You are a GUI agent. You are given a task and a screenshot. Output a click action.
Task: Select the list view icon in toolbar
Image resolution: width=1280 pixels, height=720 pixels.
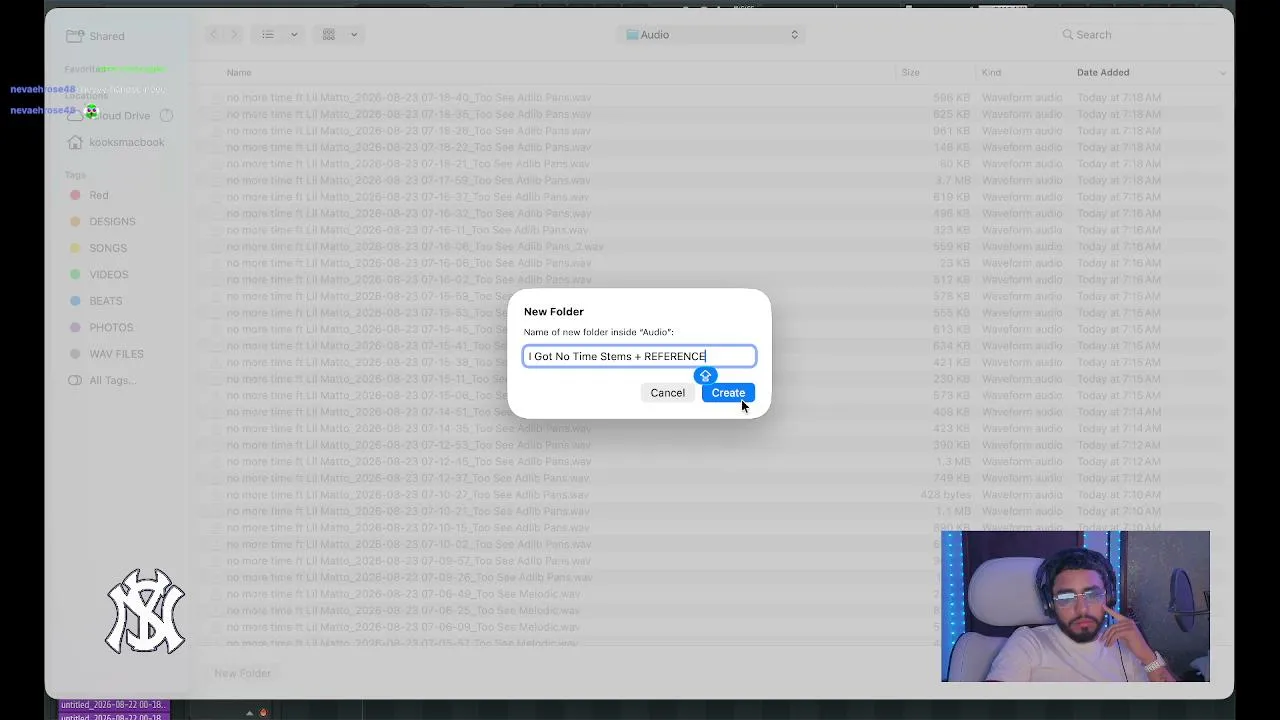click(x=268, y=34)
